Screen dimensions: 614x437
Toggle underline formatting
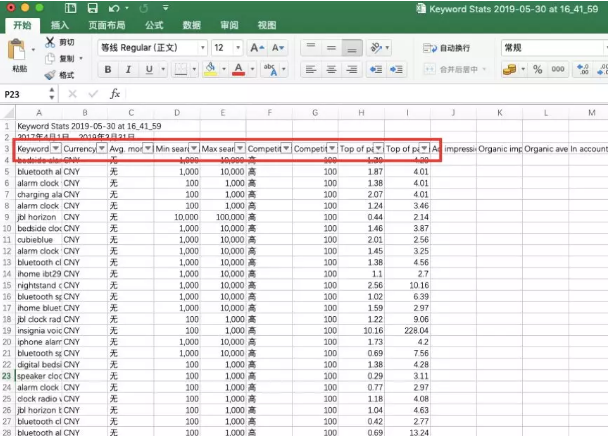click(x=149, y=69)
